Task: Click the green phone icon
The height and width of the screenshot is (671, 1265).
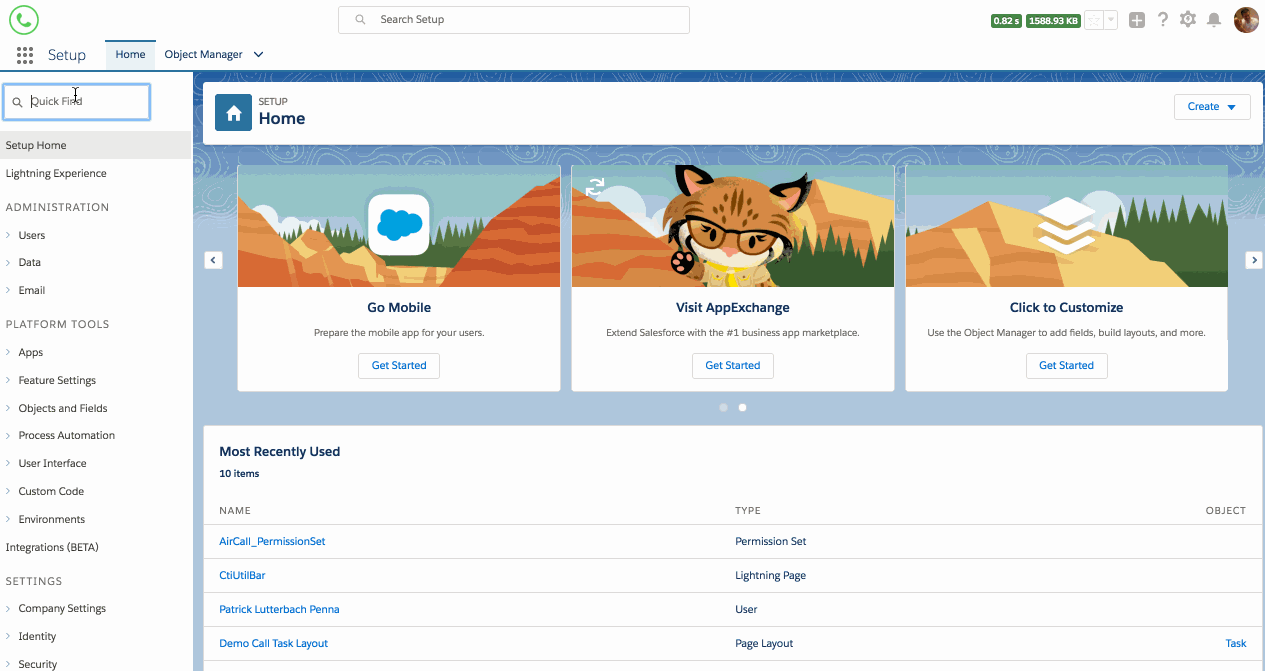Action: (x=24, y=20)
